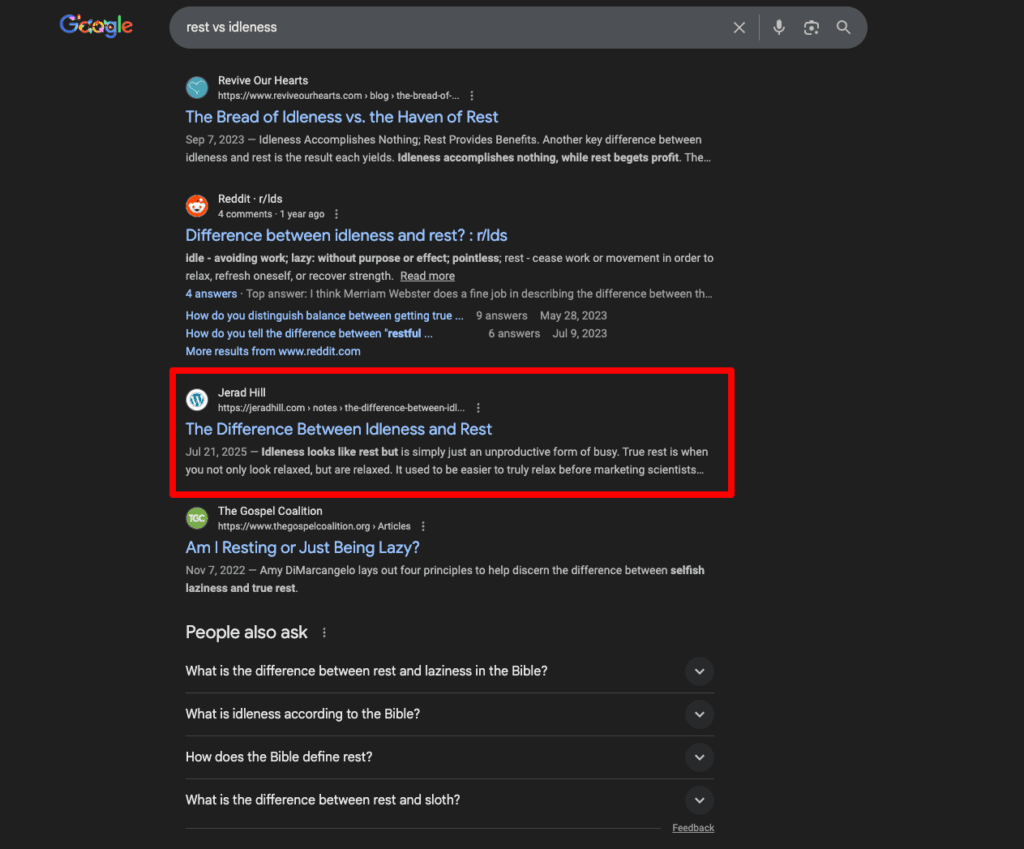Click the Google logo
The width and height of the screenshot is (1024, 849).
tap(95, 26)
